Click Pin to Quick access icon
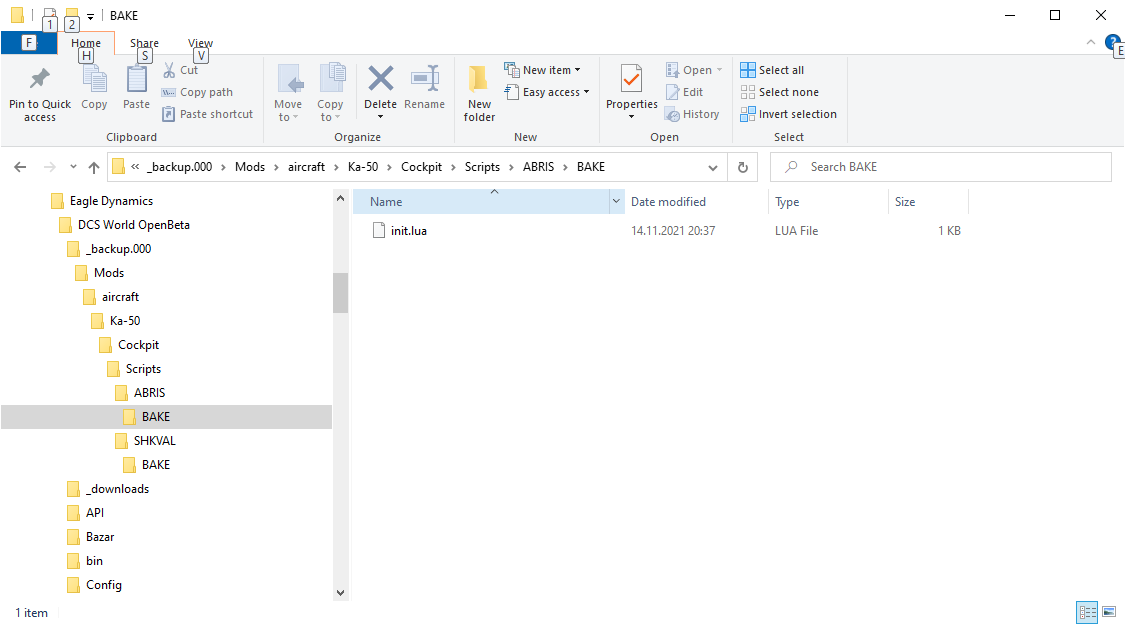The image size is (1125, 625). point(39,79)
